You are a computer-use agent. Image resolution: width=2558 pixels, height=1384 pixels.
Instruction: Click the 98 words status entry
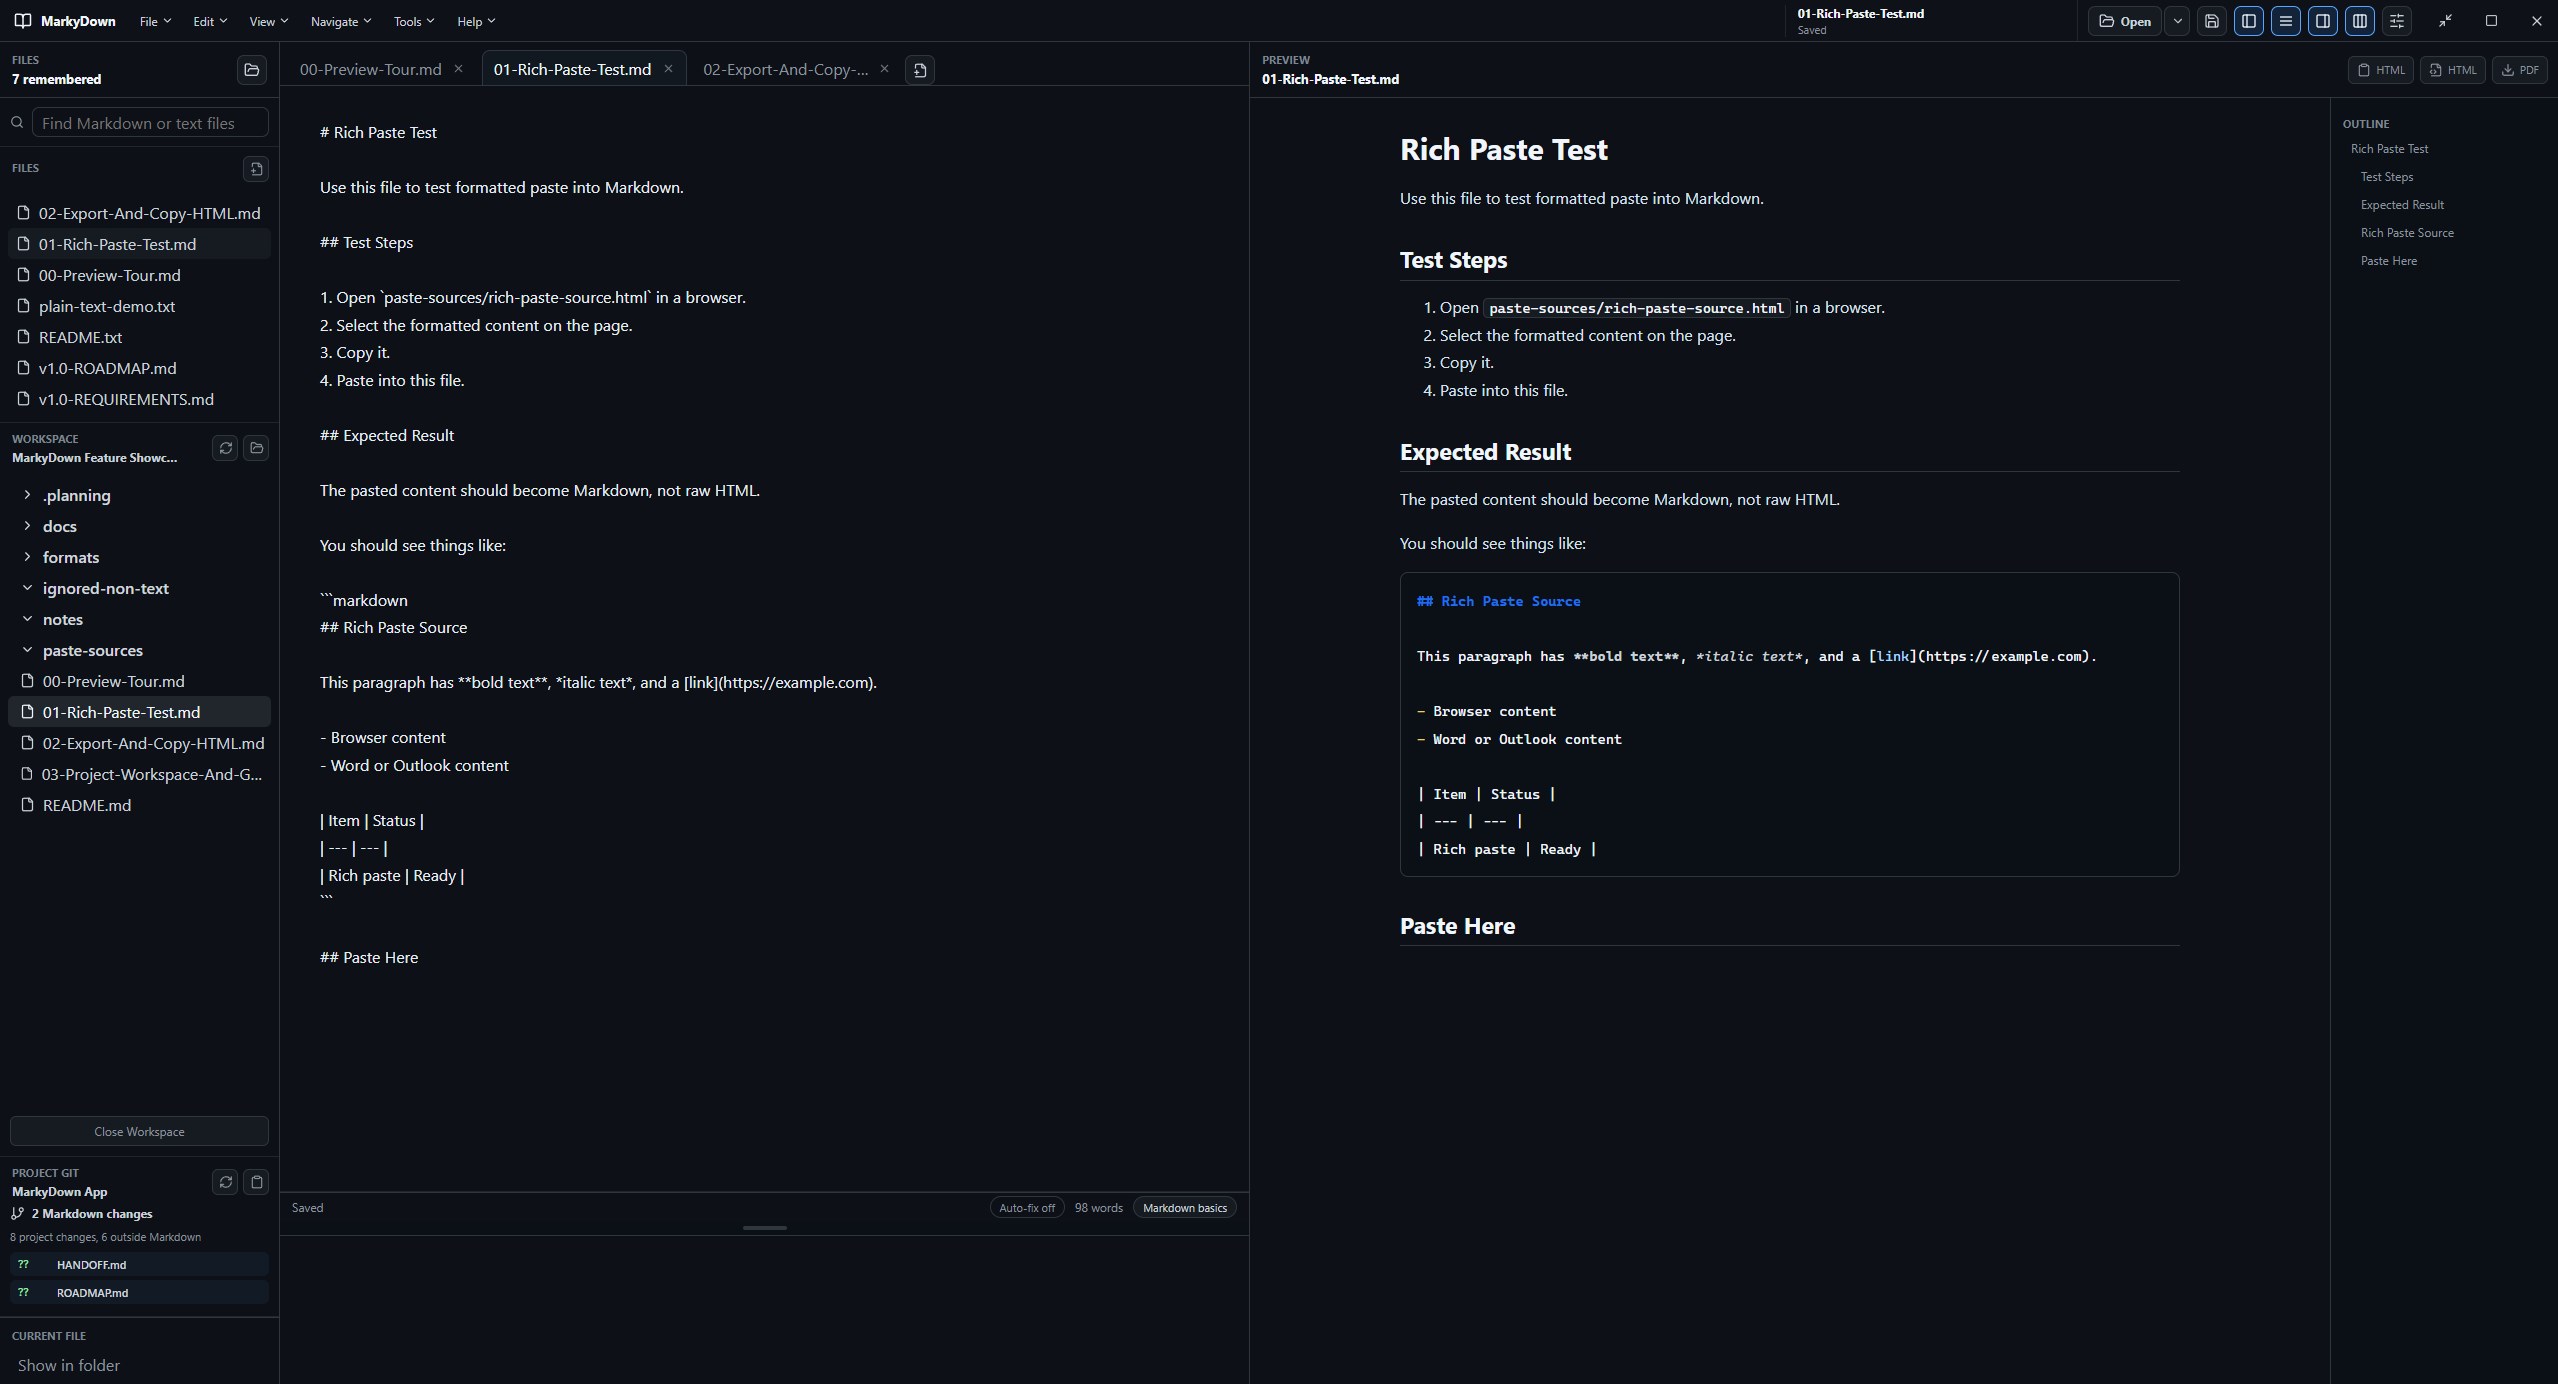[x=1098, y=1208]
